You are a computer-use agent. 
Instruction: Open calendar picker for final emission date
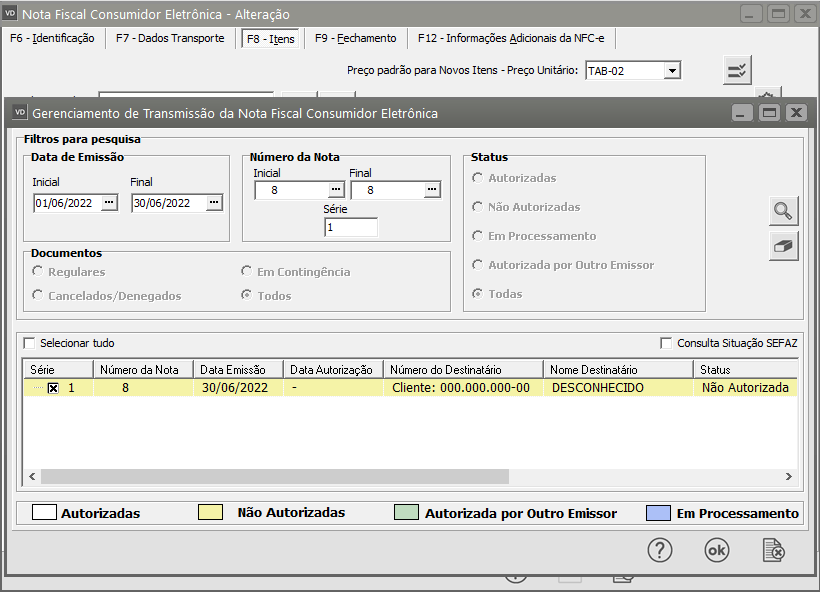click(x=213, y=203)
